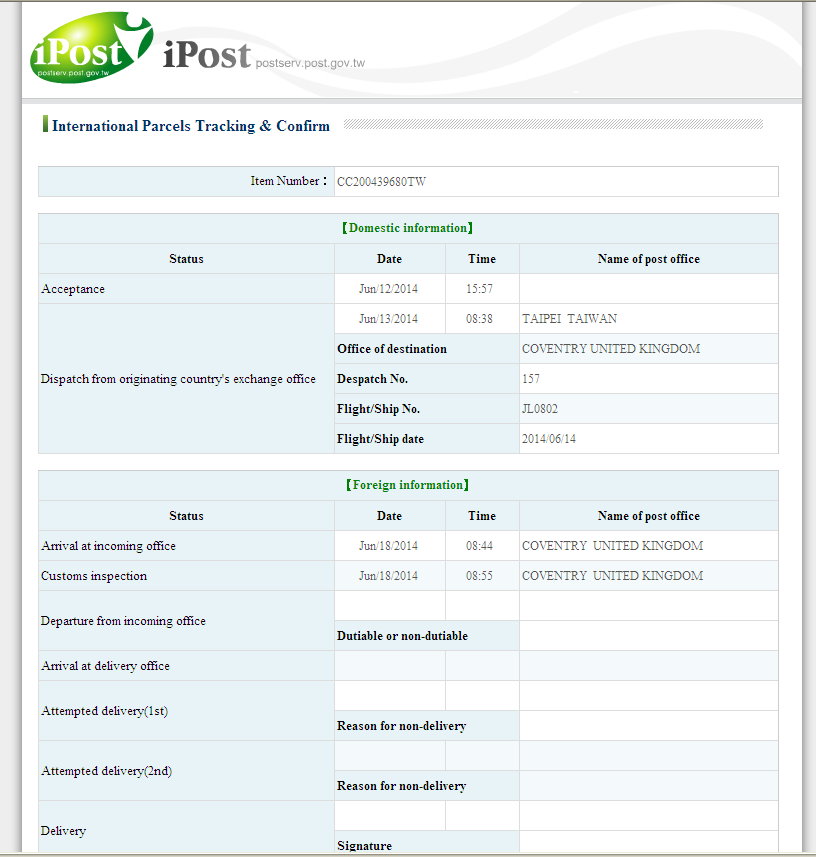Click Attempted delivery(1st) Reason for non-delivery label

tap(401, 726)
